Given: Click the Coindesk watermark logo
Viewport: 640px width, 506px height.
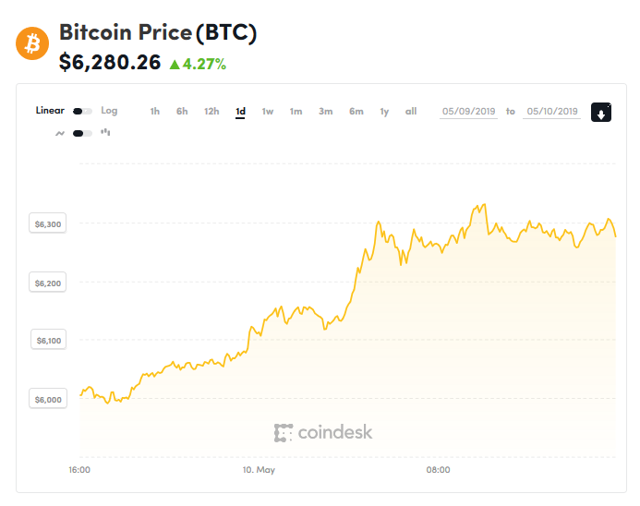Looking at the screenshot, I should (x=323, y=432).
